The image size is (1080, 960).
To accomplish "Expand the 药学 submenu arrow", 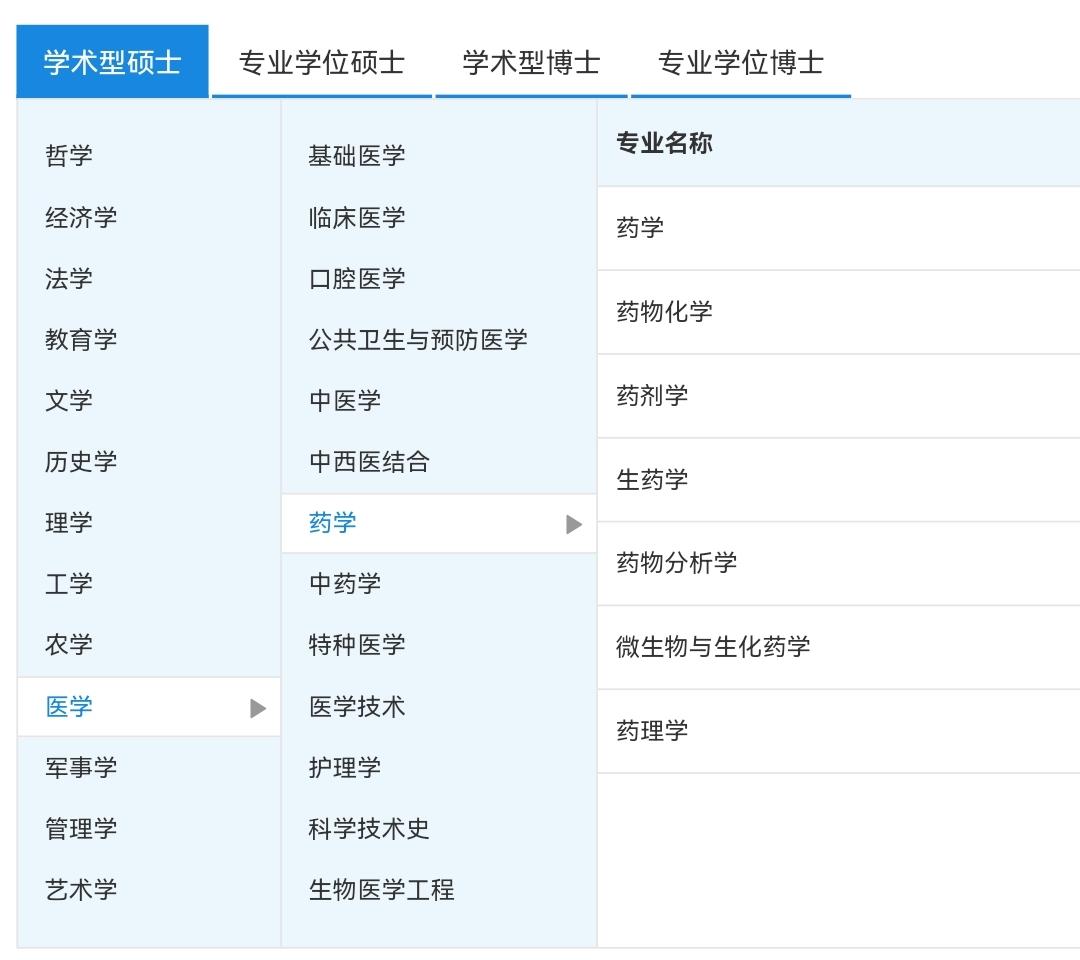I will 574,524.
